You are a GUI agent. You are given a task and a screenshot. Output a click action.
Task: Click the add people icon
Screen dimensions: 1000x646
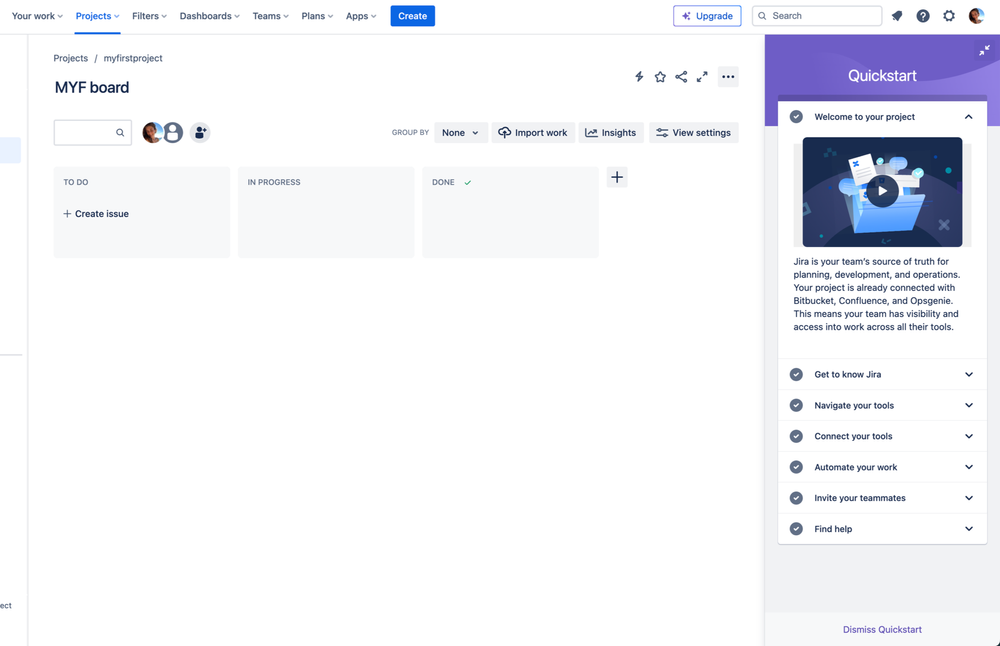click(200, 133)
